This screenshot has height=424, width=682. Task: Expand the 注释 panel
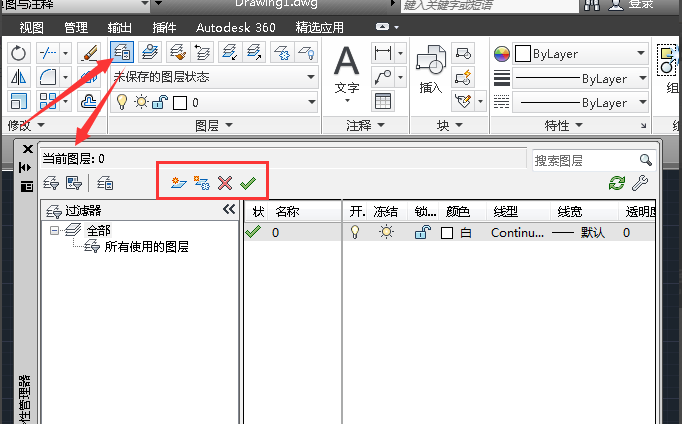click(x=365, y=126)
